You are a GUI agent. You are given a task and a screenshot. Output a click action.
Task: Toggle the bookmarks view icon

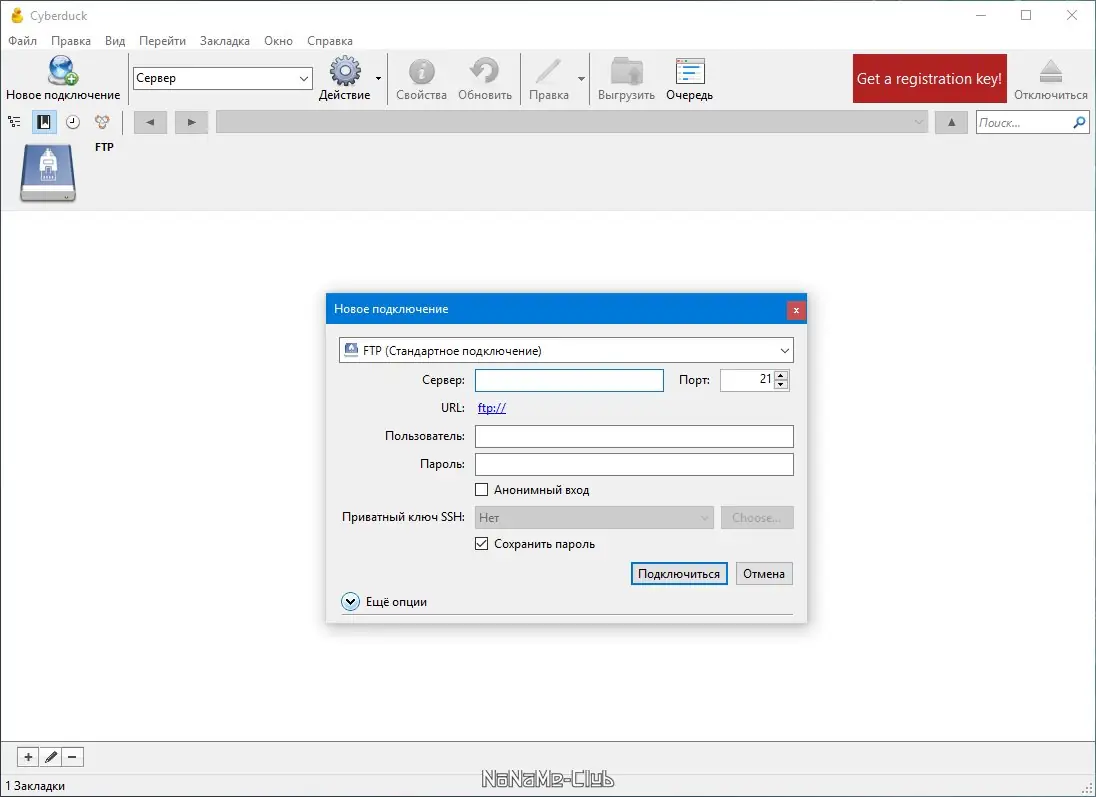click(43, 122)
